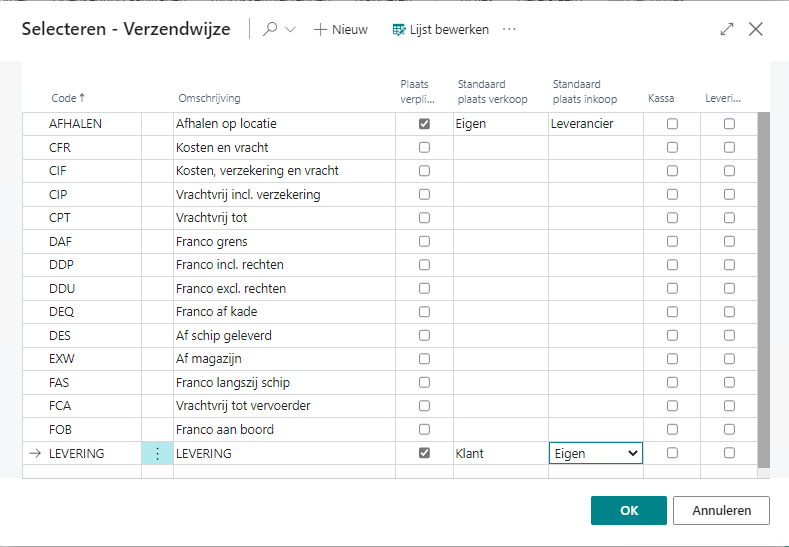This screenshot has height=547, width=789.
Task: Open row actions for LEVERING
Action: point(157,453)
